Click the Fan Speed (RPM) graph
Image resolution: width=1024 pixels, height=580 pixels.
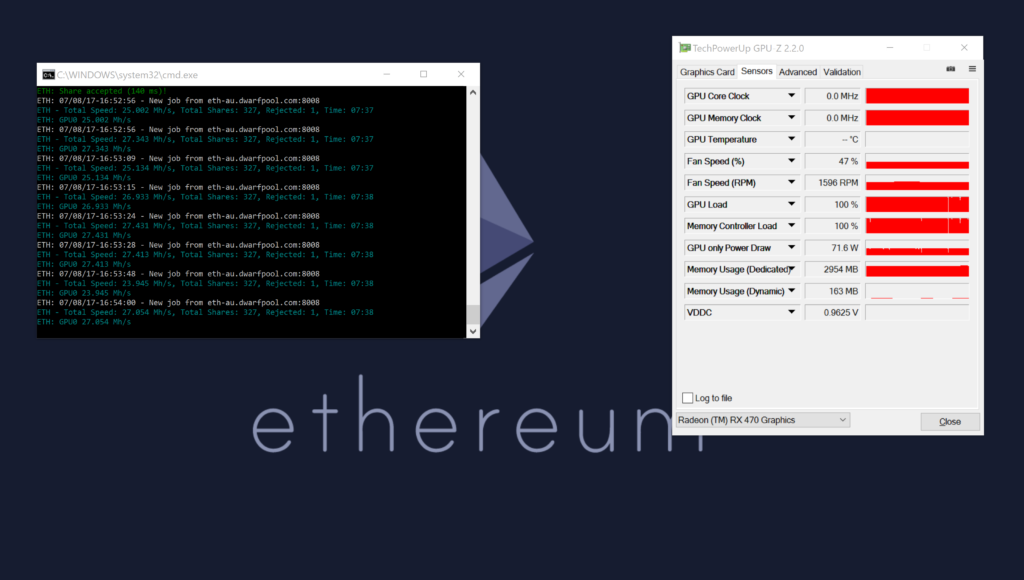pyautogui.click(x=917, y=183)
